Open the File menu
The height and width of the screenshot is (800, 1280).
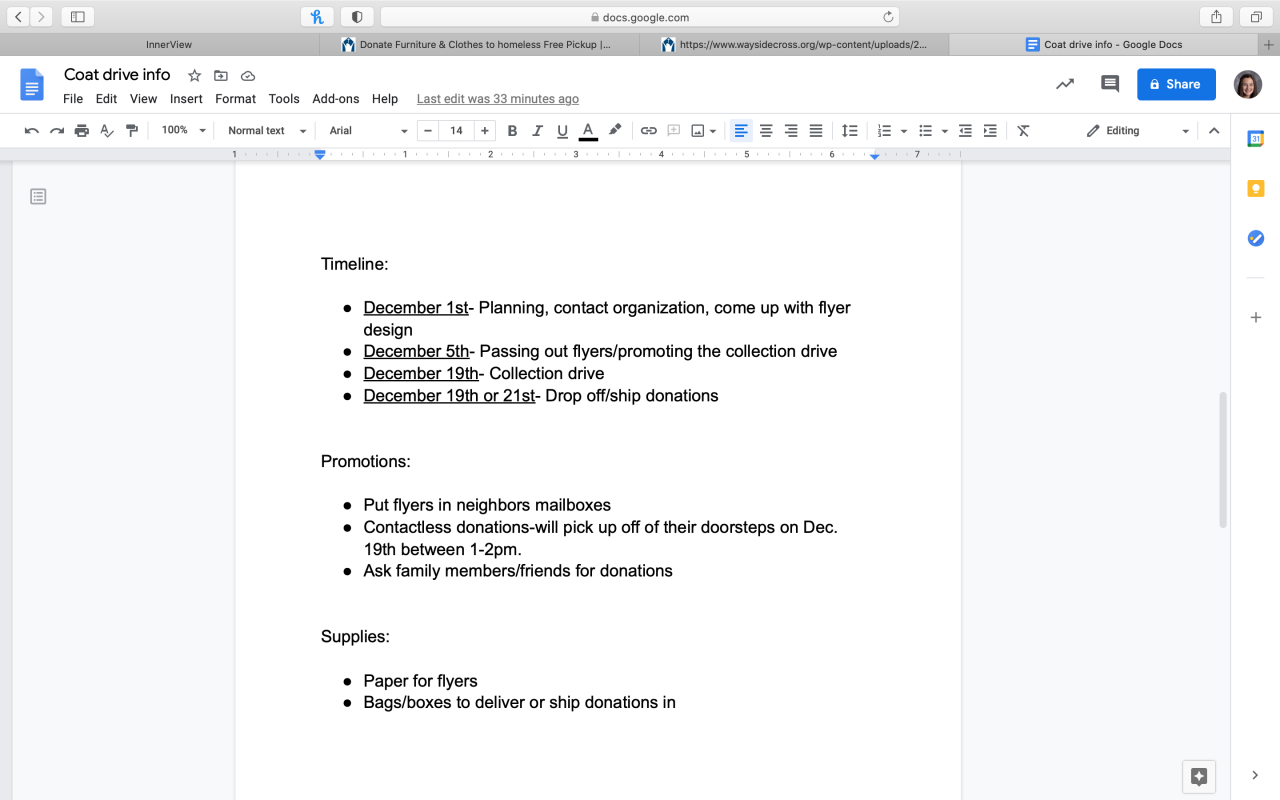[x=73, y=99]
